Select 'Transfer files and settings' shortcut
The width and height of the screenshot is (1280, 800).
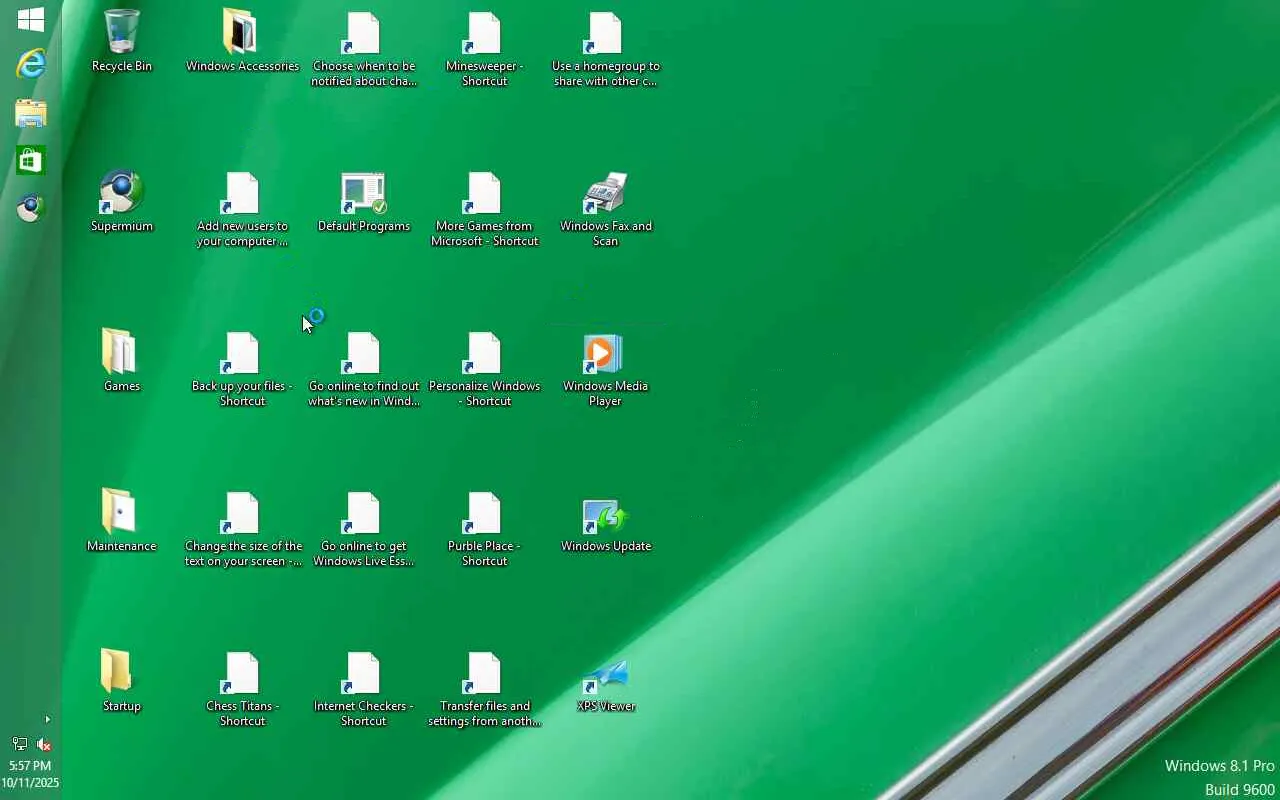tap(484, 689)
